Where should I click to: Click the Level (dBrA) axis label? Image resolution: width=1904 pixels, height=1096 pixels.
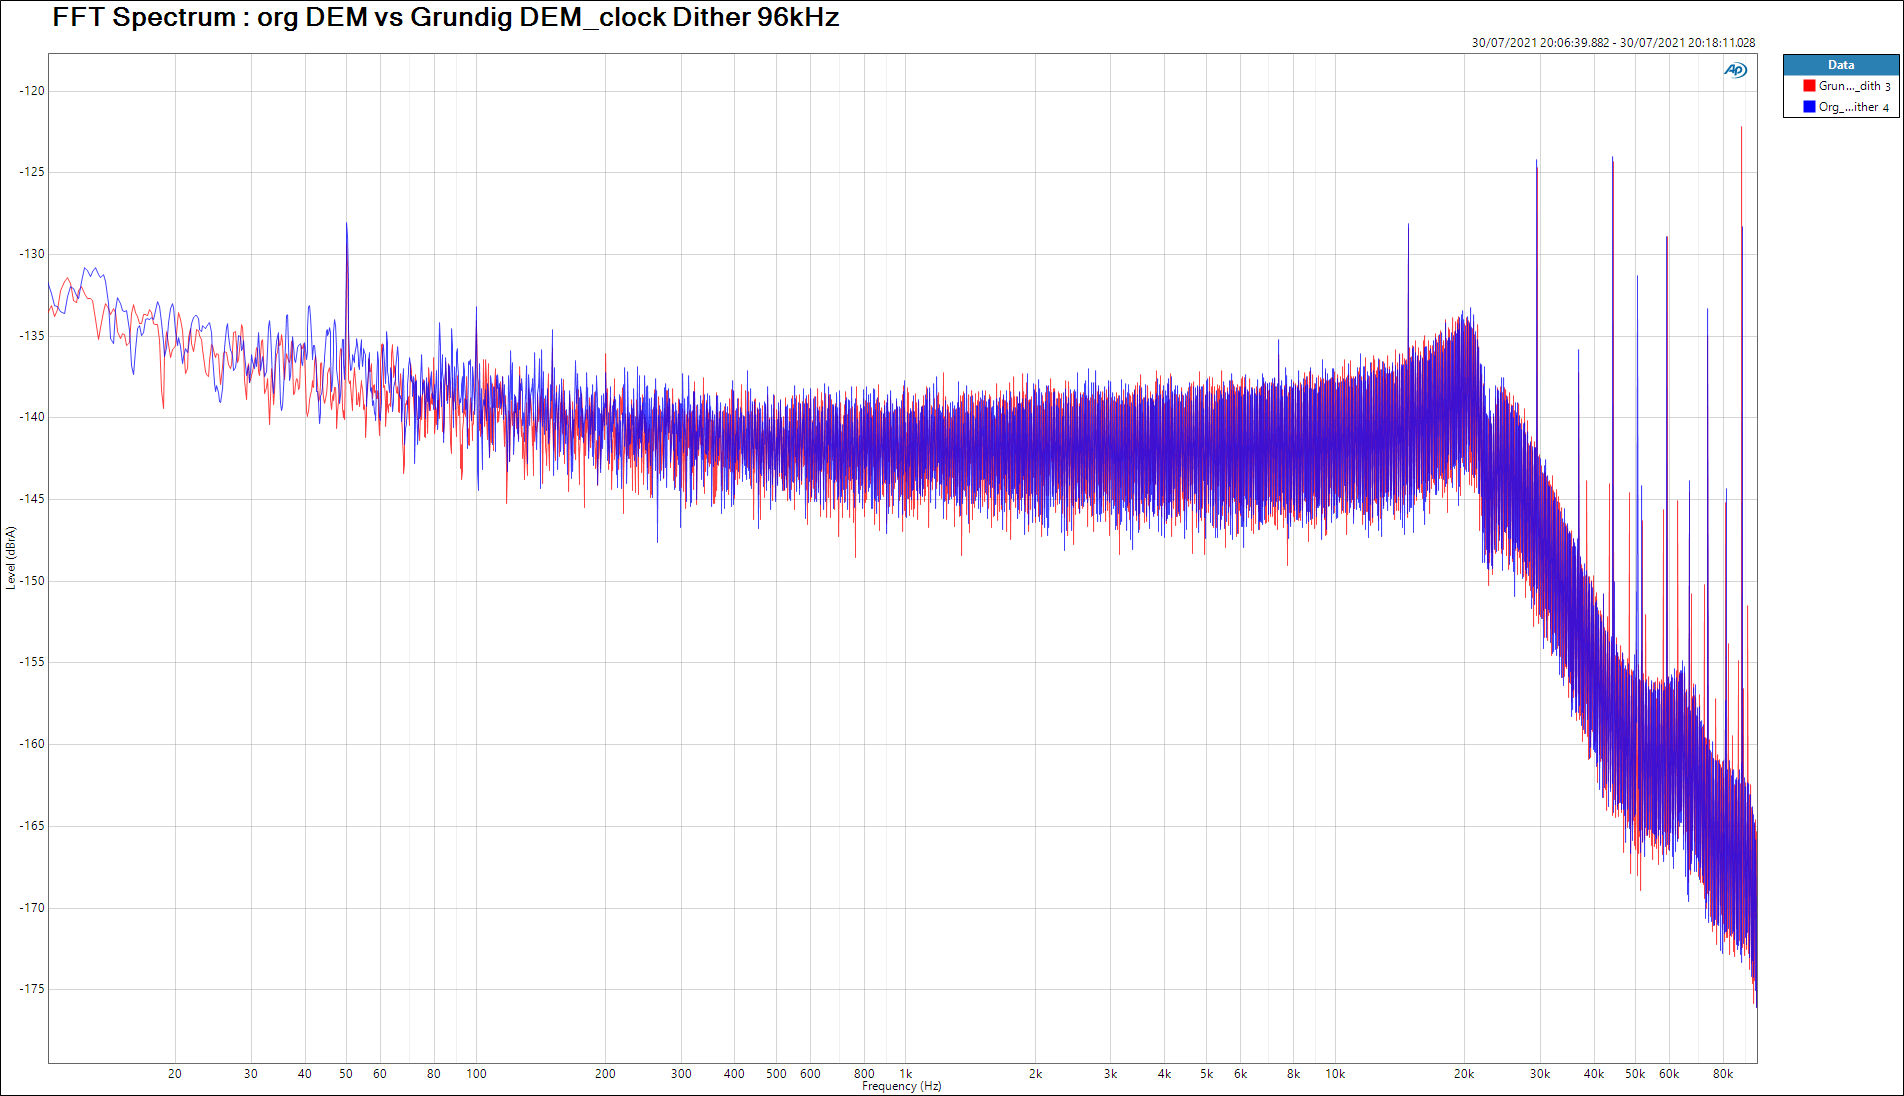[10, 558]
